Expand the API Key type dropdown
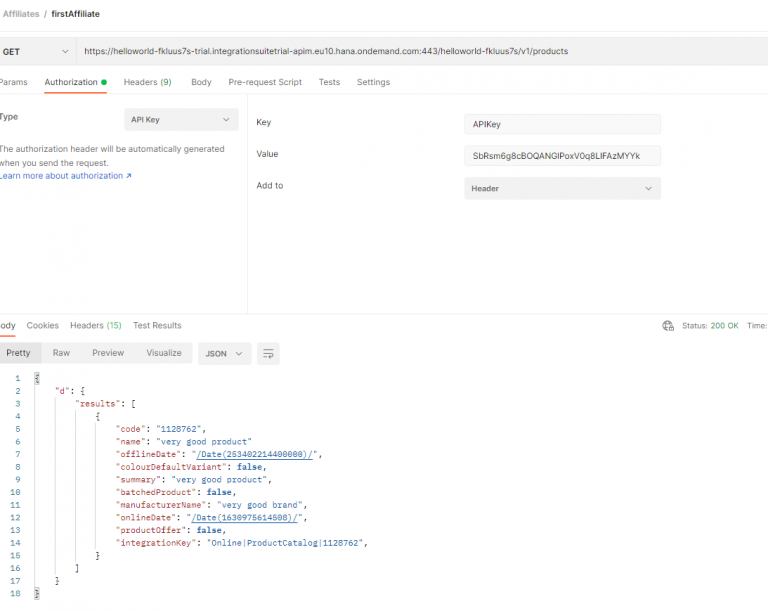 pyautogui.click(x=181, y=120)
